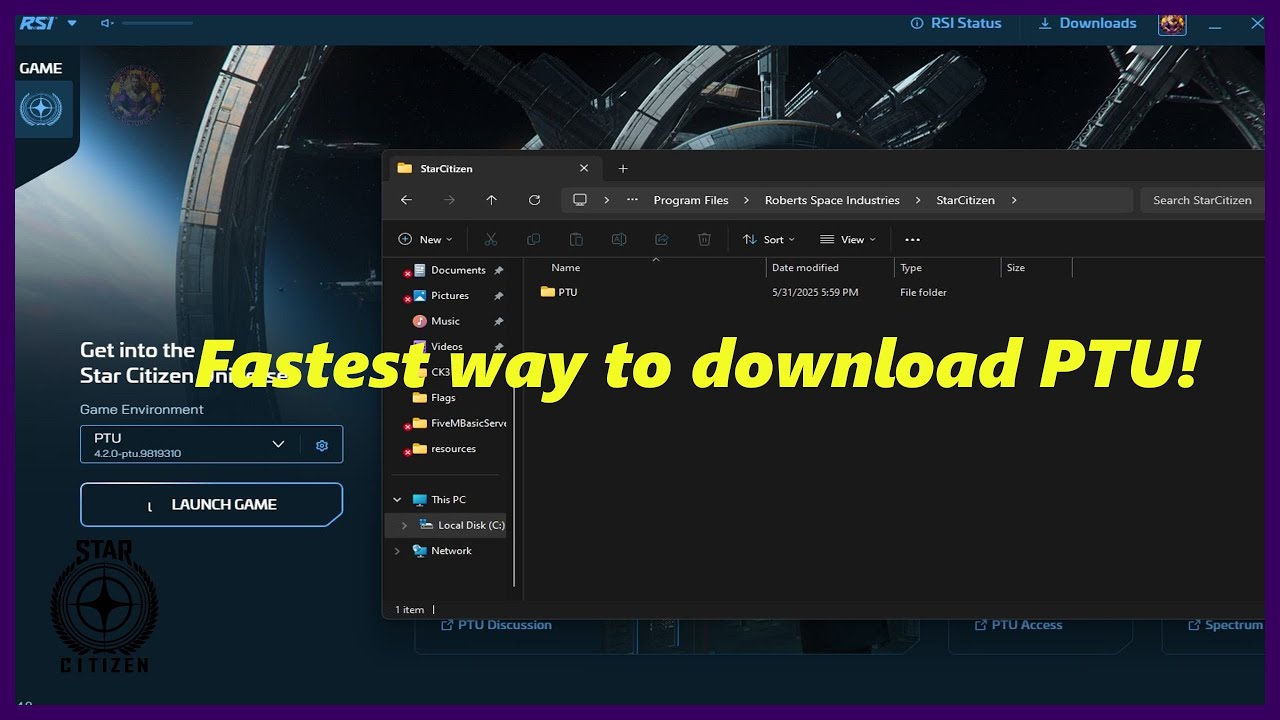Go forward in File Explorer
This screenshot has height=720, width=1280.
point(449,200)
